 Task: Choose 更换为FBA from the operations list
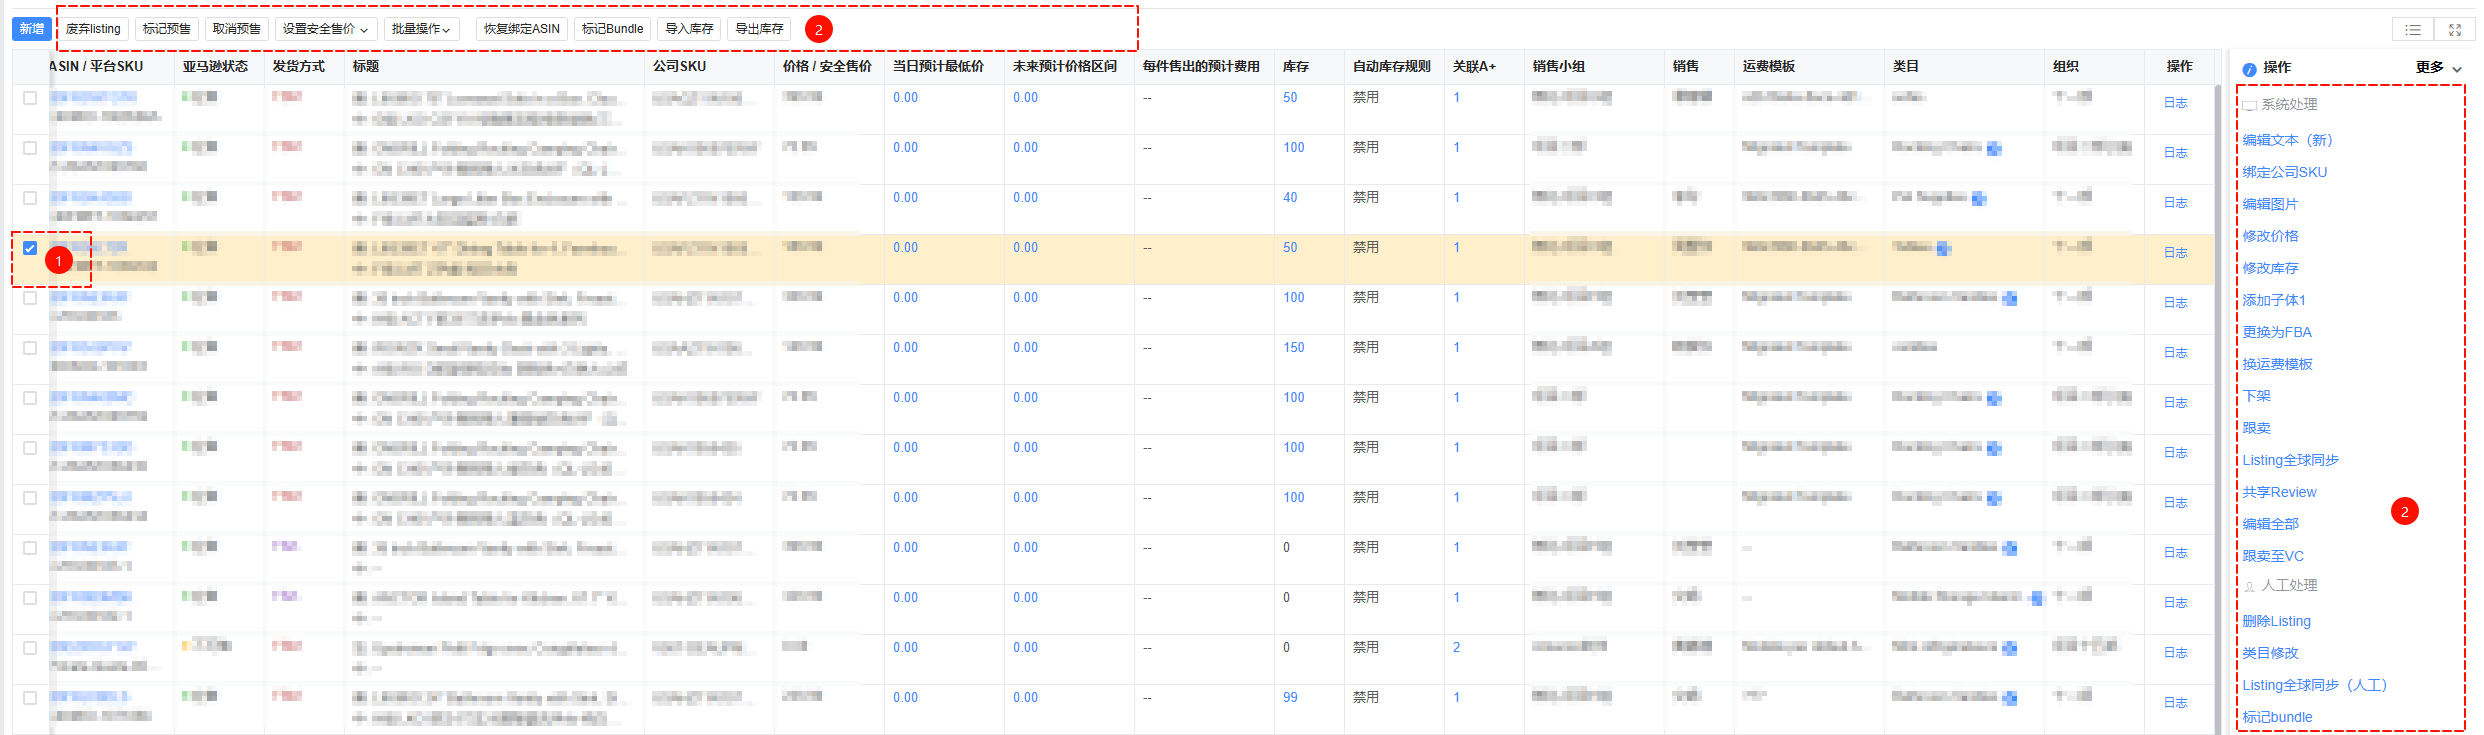click(x=2276, y=332)
